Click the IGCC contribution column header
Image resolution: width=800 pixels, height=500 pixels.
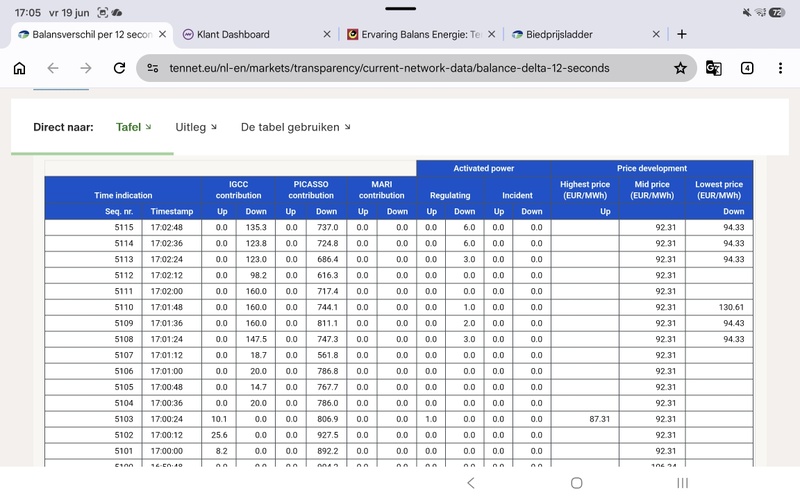pos(238,189)
